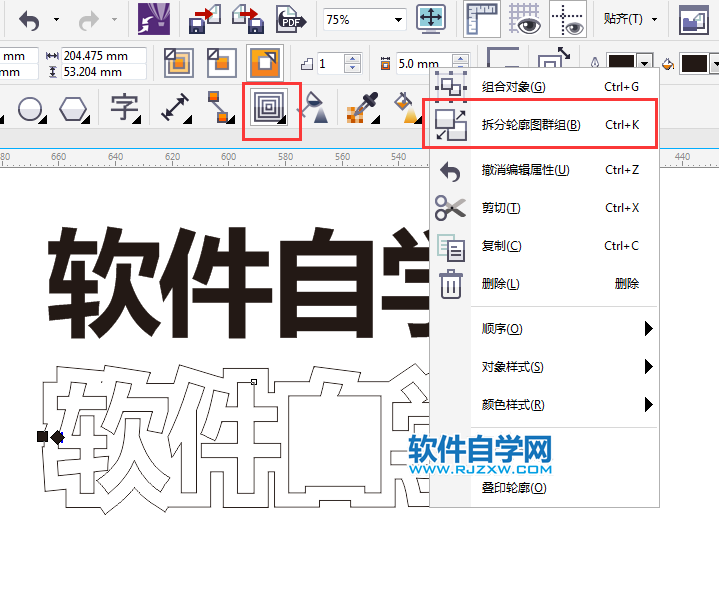Click the Redo arrow icon

(88, 20)
